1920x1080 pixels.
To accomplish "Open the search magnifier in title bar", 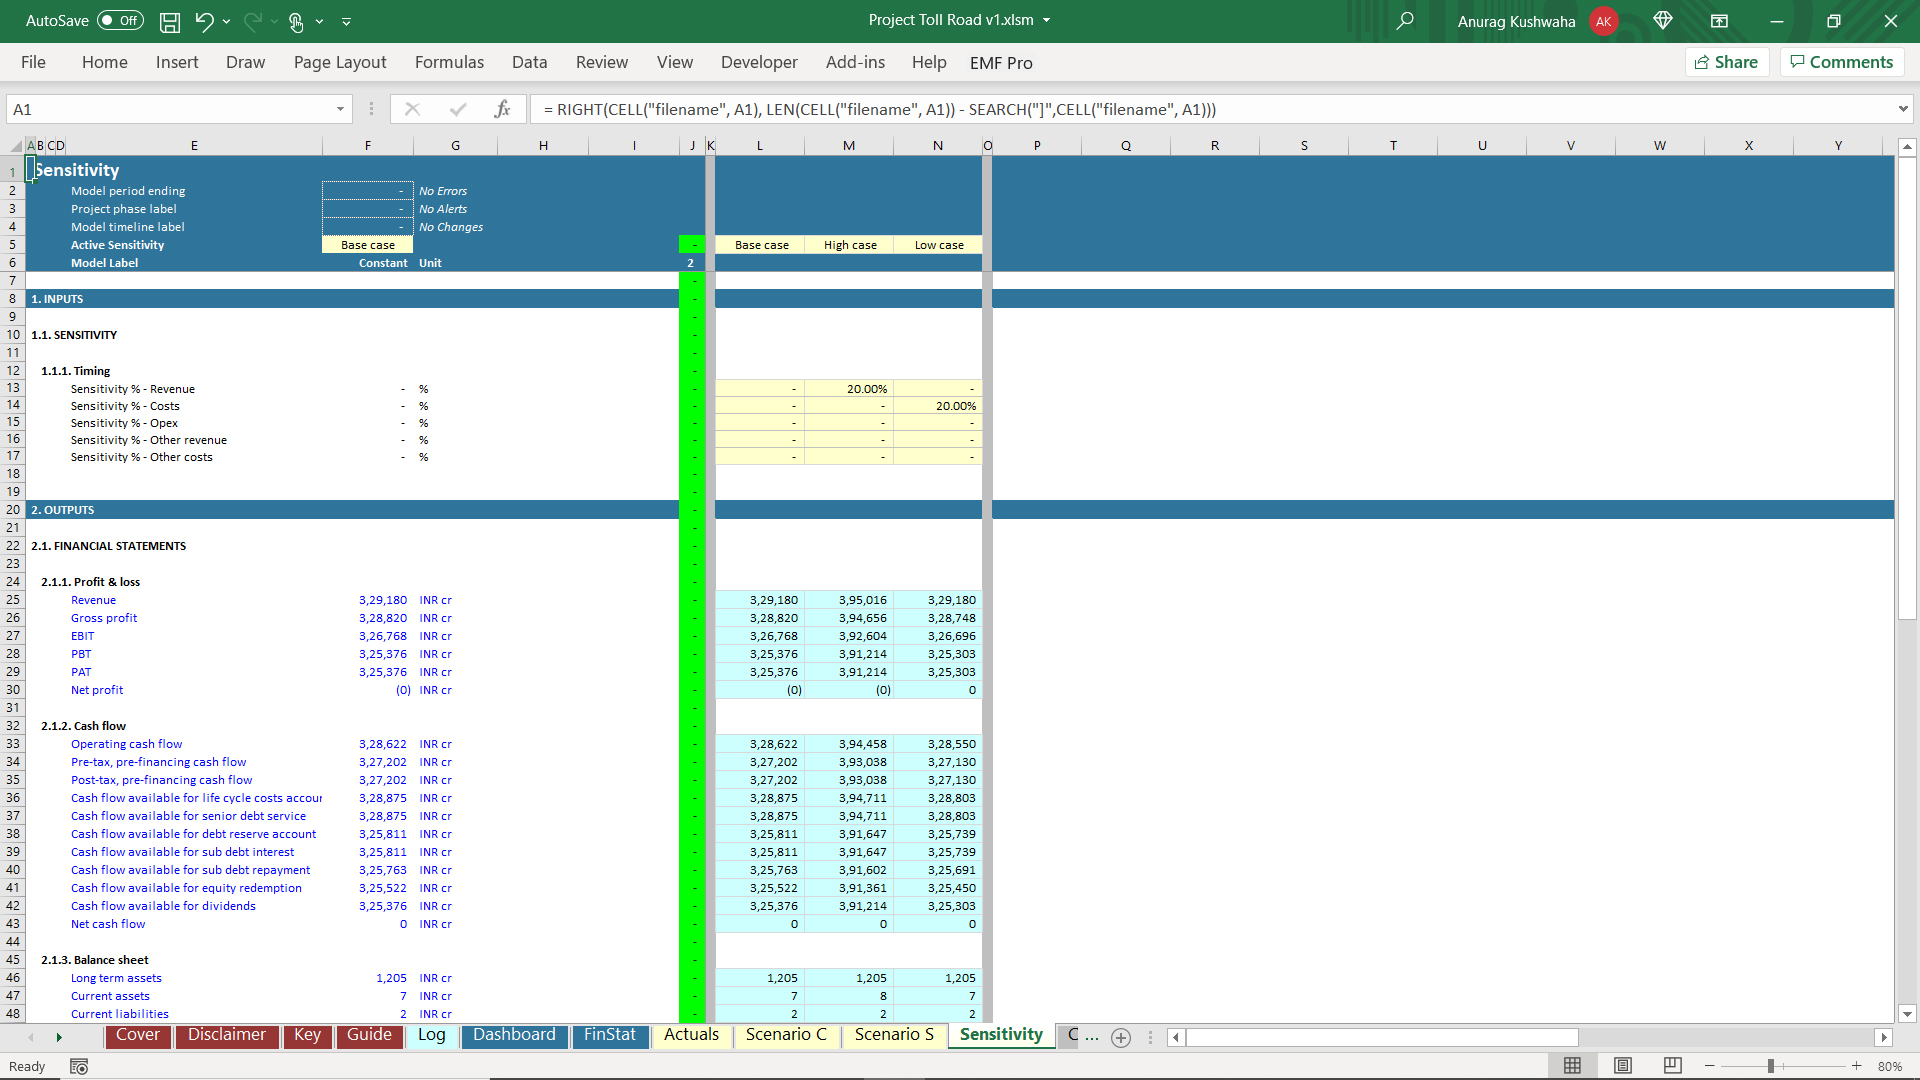I will 1405,21.
